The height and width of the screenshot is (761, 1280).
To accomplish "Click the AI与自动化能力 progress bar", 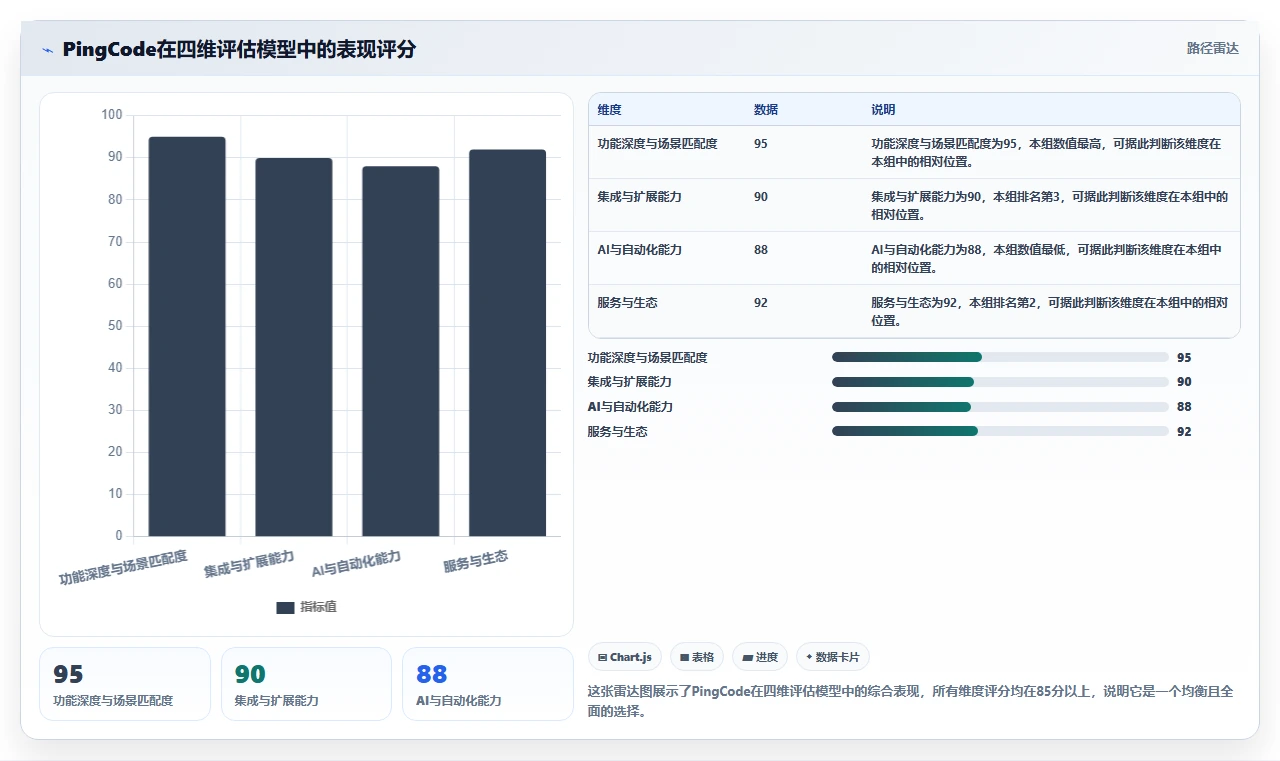I will click(1000, 407).
